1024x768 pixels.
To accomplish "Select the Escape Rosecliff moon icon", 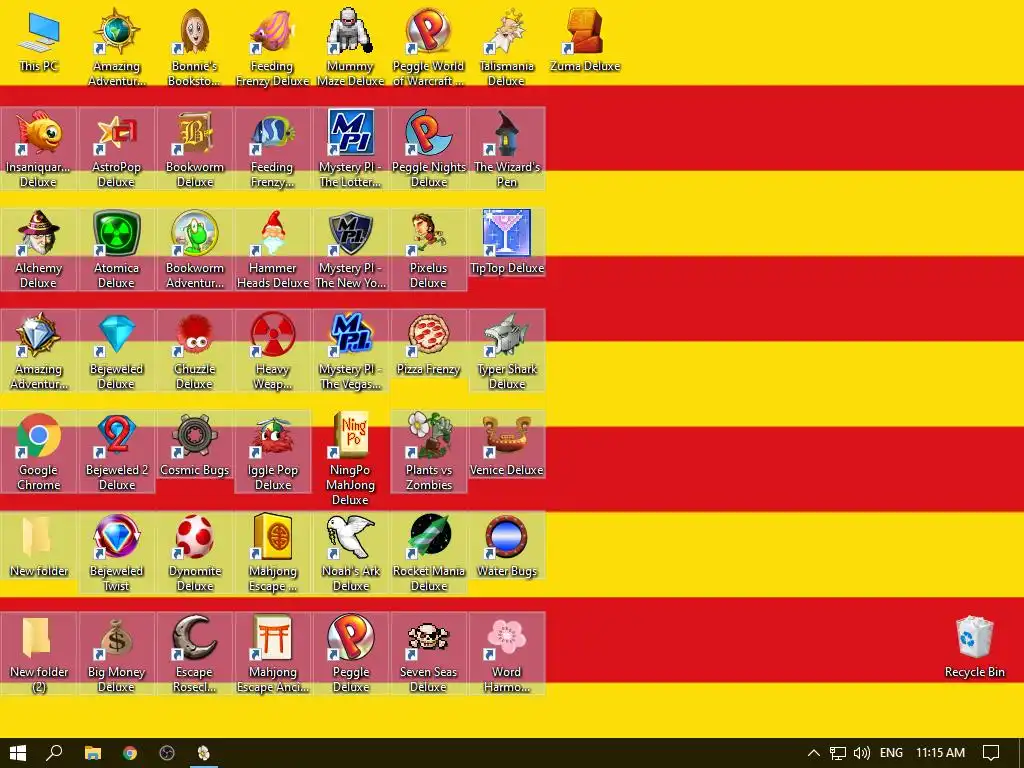I will (x=195, y=654).
